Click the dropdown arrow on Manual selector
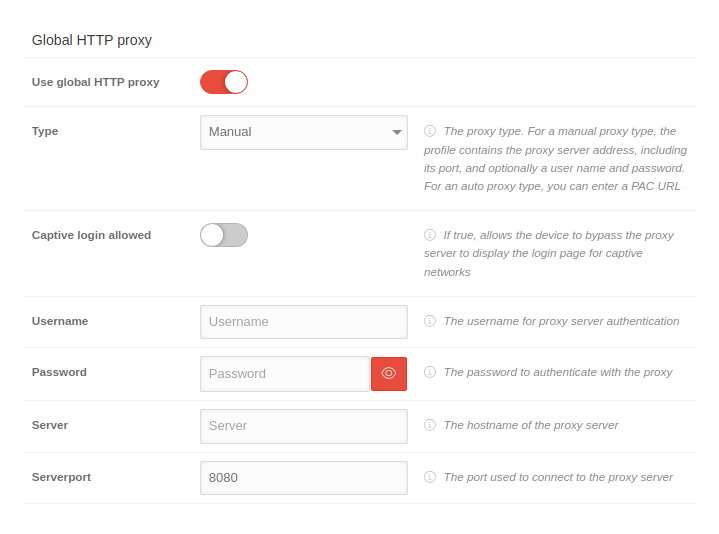Image resolution: width=719 pixels, height=534 pixels. tap(397, 132)
